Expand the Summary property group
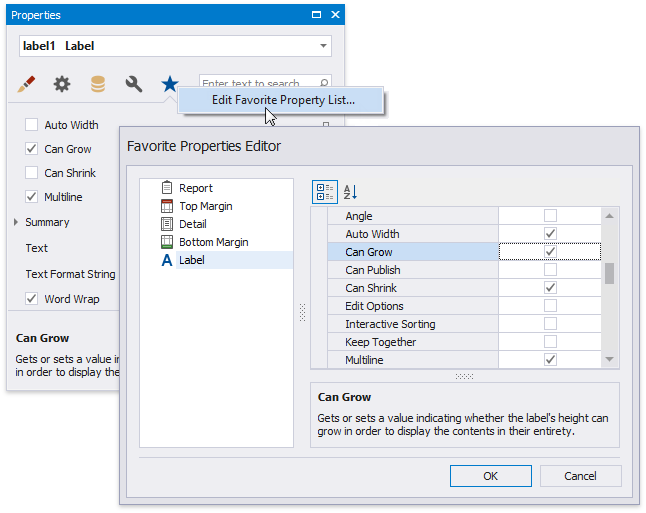This screenshot has height=513, width=646. pyautogui.click(x=16, y=222)
